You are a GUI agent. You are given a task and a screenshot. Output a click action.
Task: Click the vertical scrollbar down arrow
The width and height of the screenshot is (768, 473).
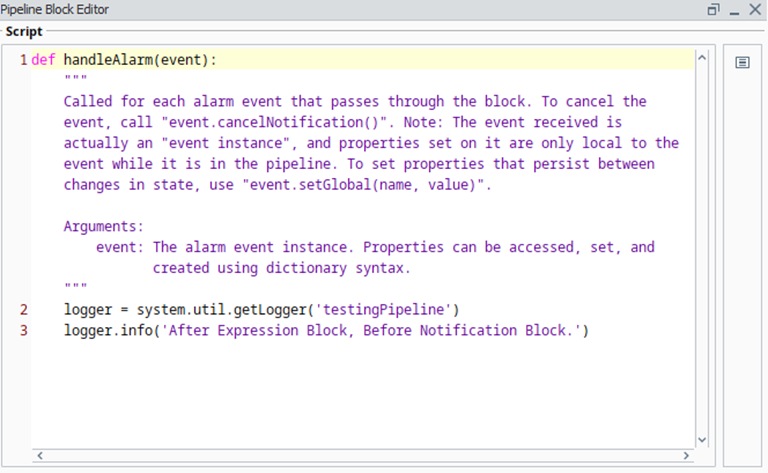click(701, 439)
